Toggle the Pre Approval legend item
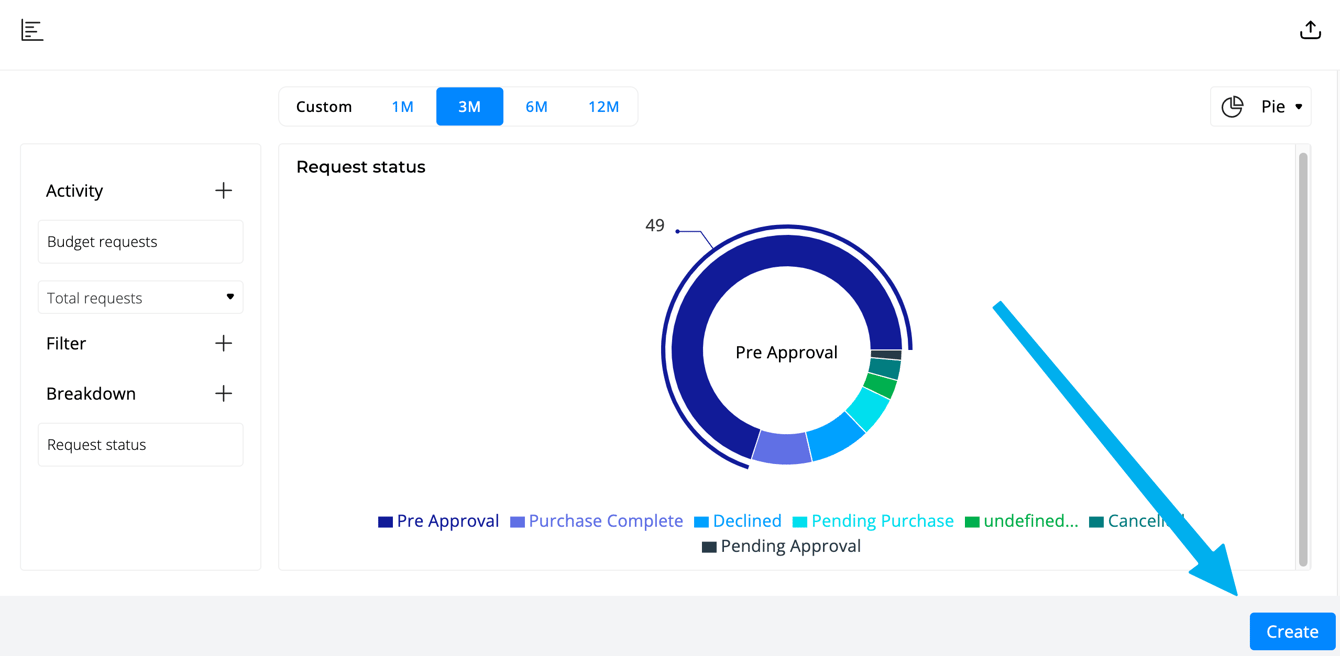The width and height of the screenshot is (1340, 656). pos(438,521)
